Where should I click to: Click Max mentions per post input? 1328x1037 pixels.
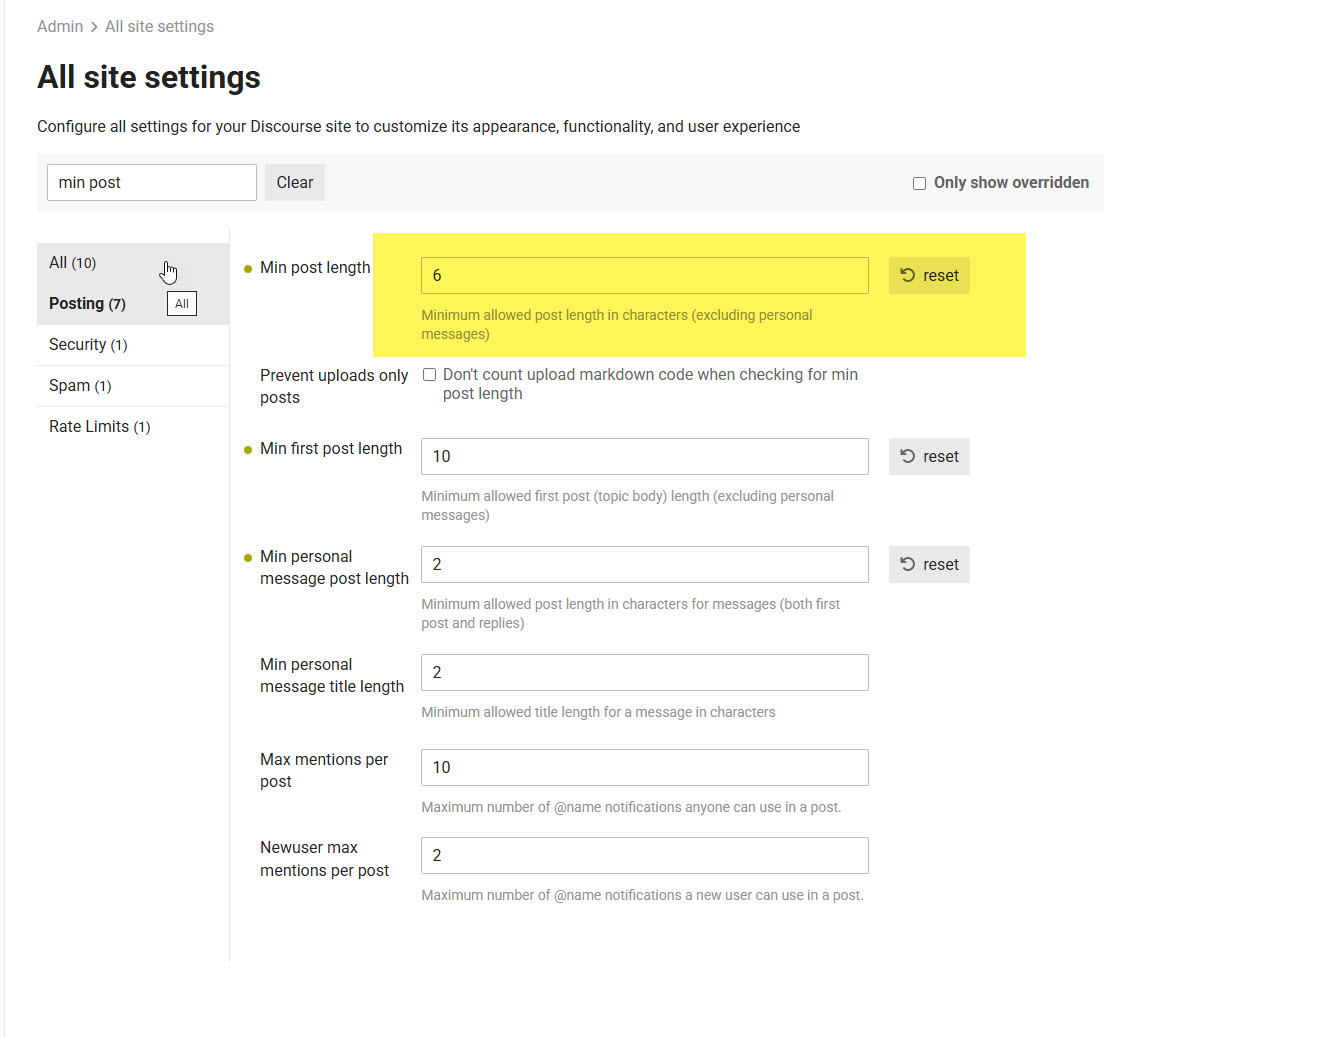click(x=644, y=768)
